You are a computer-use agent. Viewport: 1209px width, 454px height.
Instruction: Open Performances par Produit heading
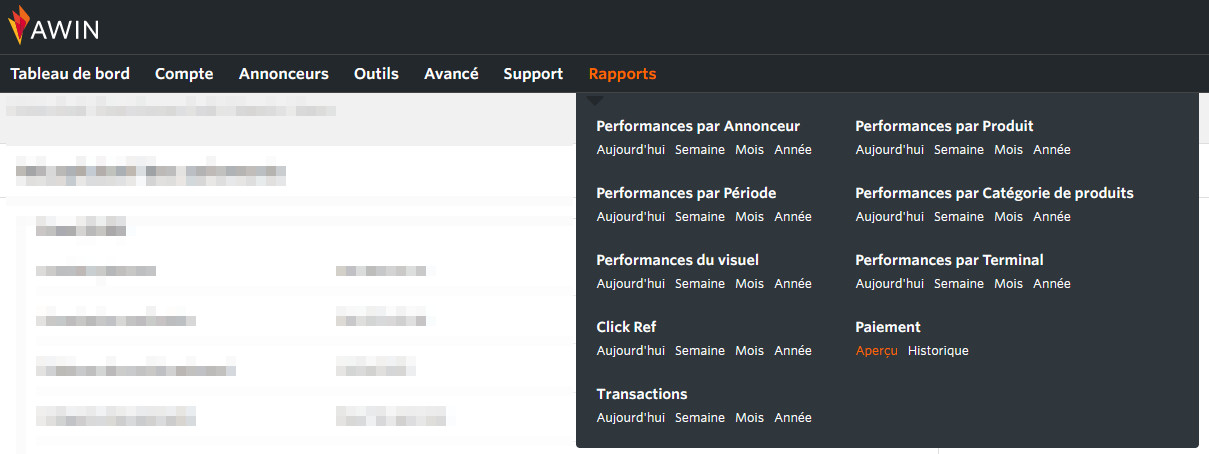(944, 126)
